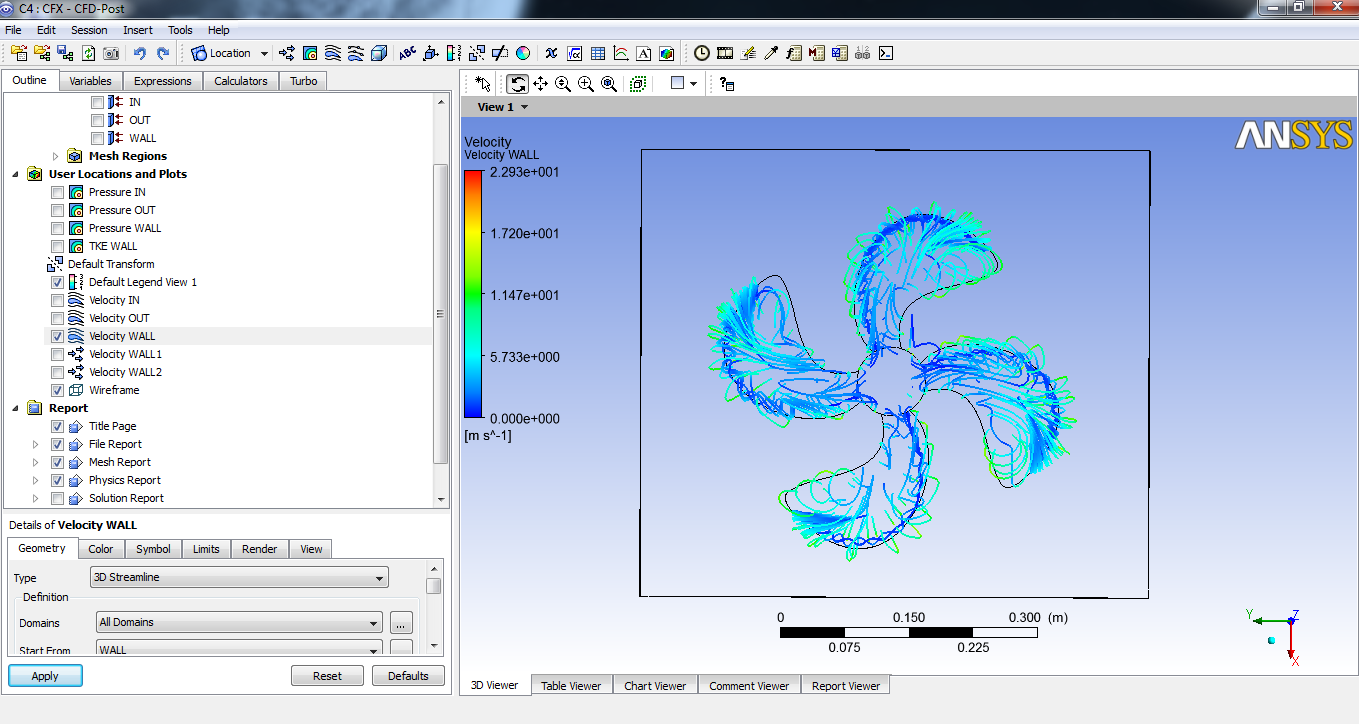Insert a Volume Rendering cube icon
Image resolution: width=1359 pixels, height=724 pixels.
[x=378, y=53]
